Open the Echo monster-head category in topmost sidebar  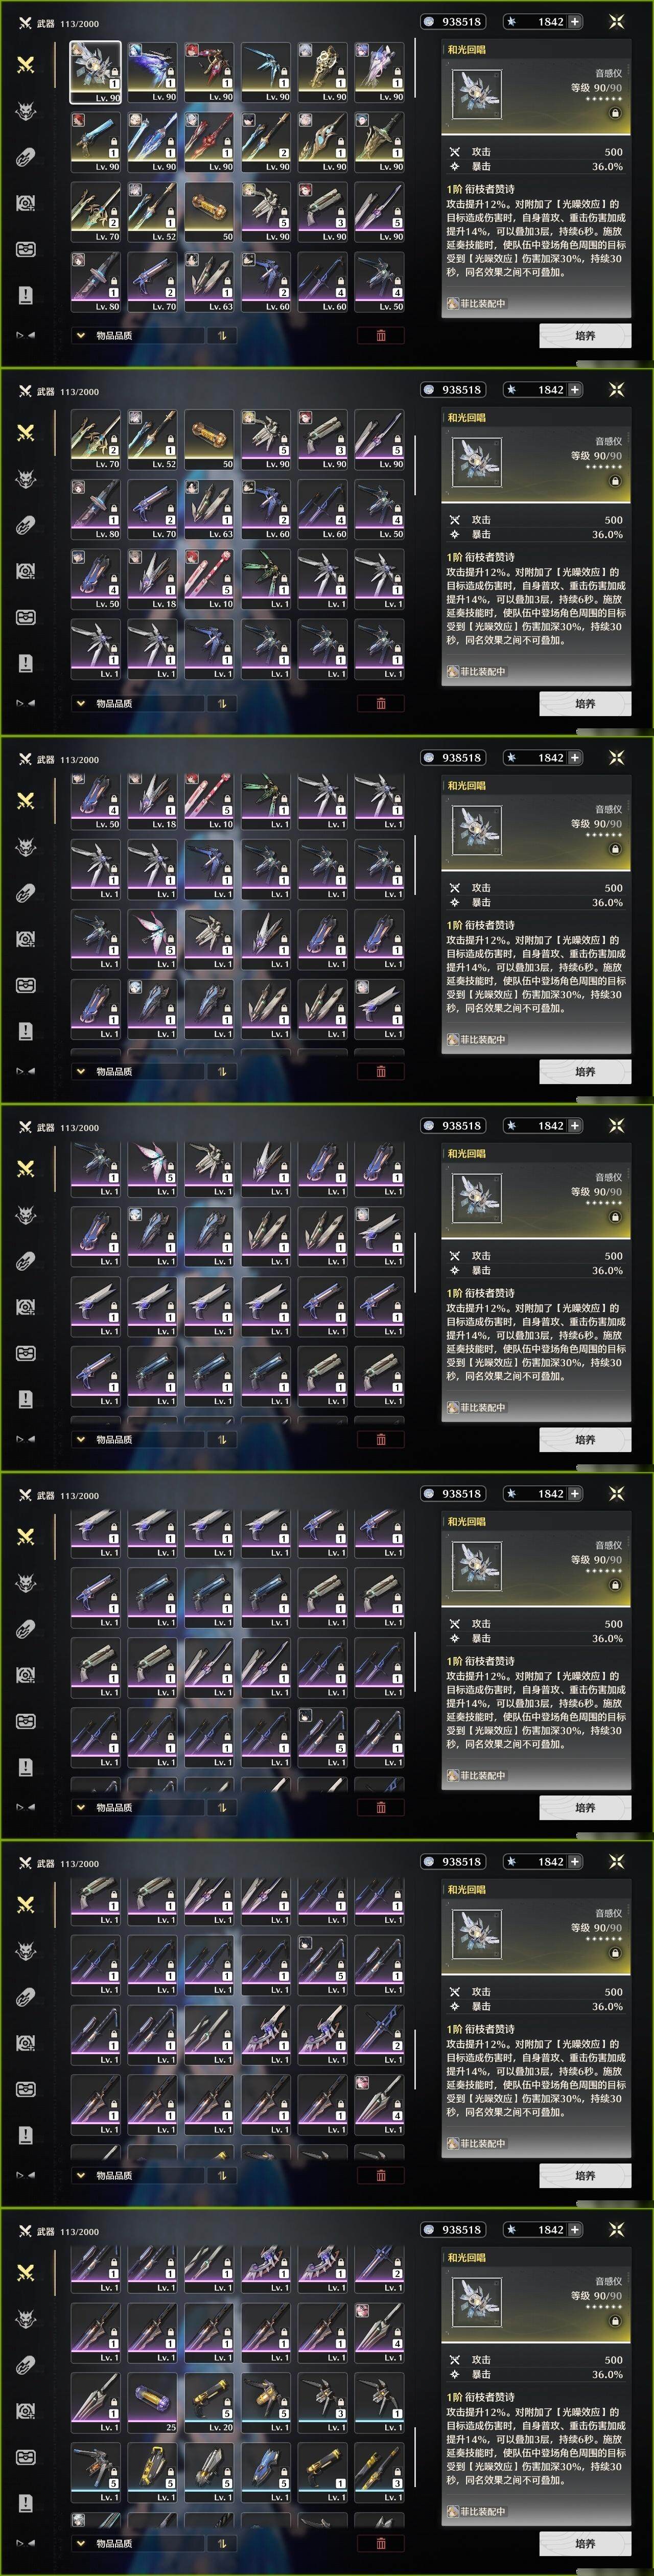pos(26,111)
